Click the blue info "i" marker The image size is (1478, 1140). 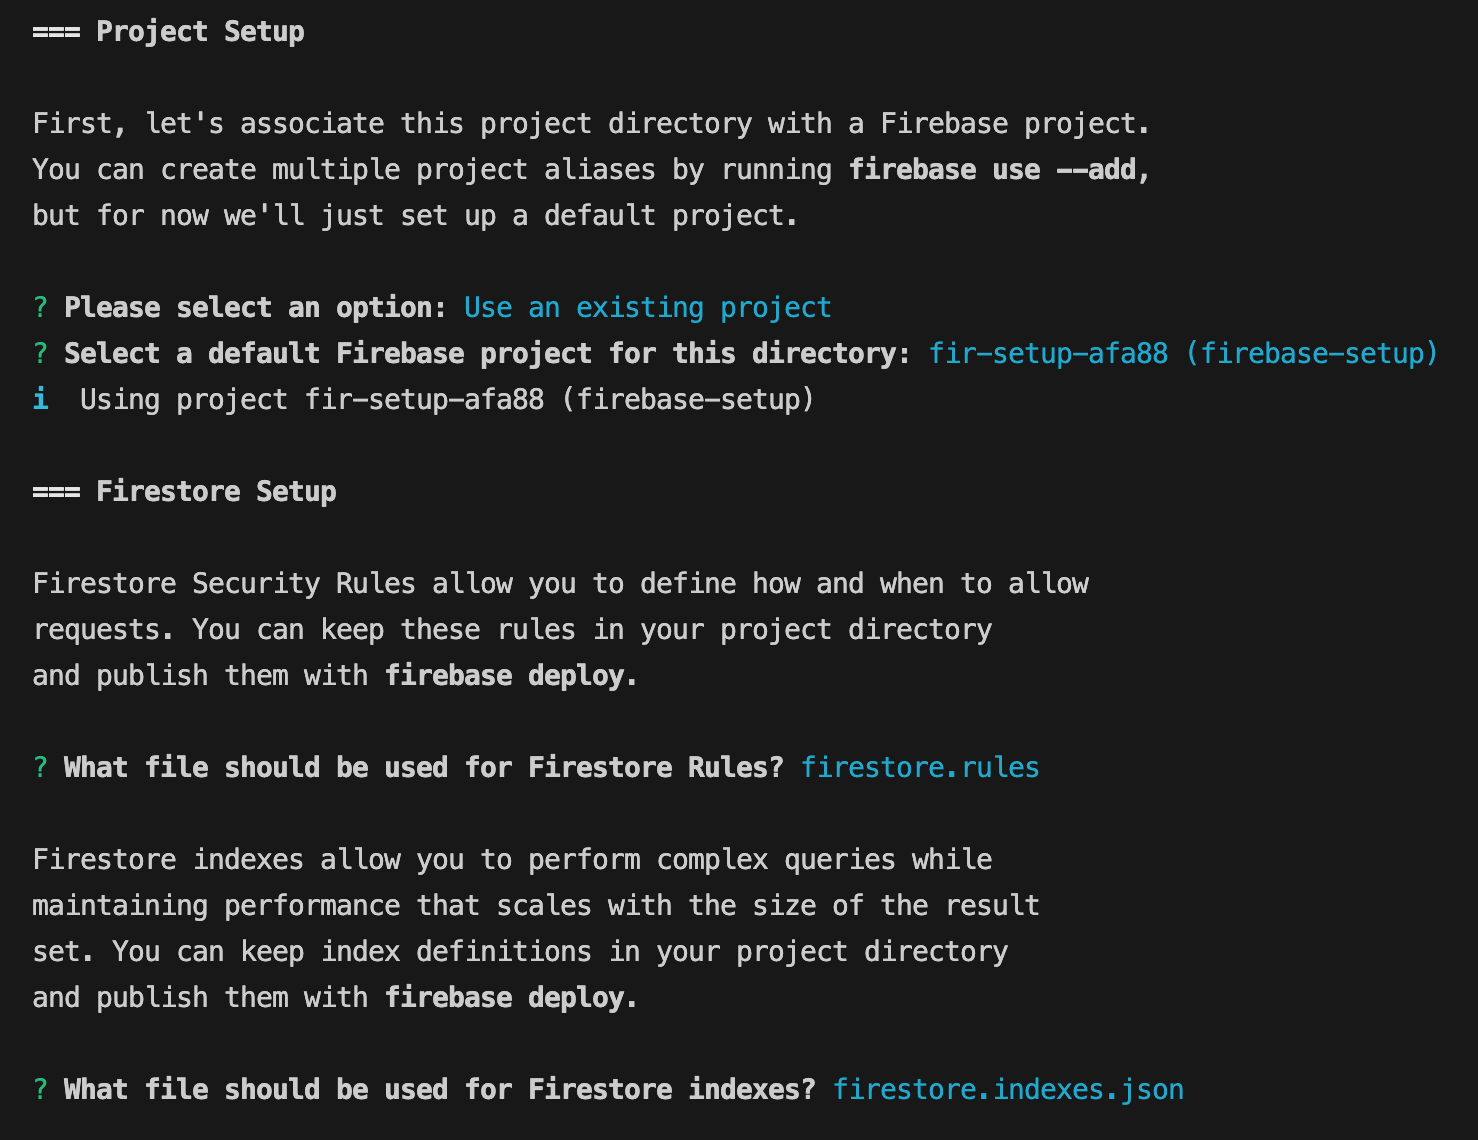point(40,399)
